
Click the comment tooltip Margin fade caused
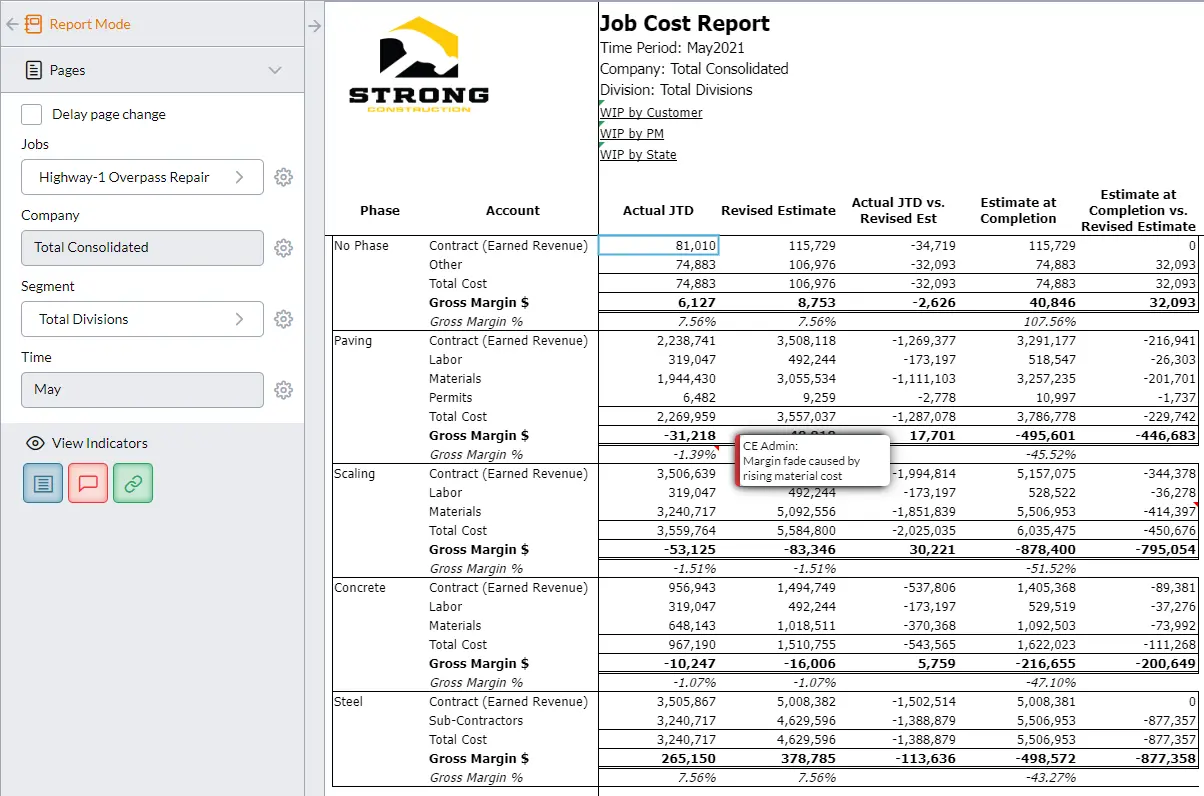(812, 461)
